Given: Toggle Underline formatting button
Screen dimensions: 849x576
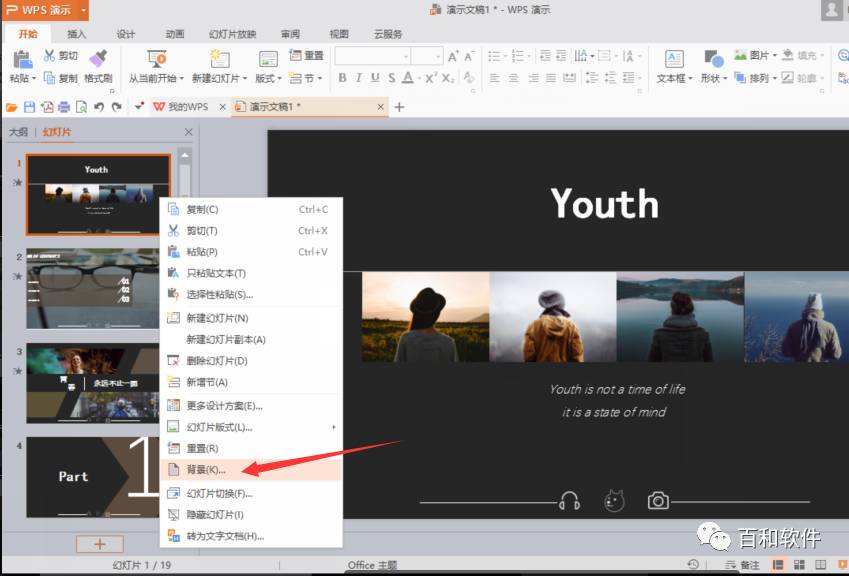Looking at the screenshot, I should pyautogui.click(x=375, y=78).
